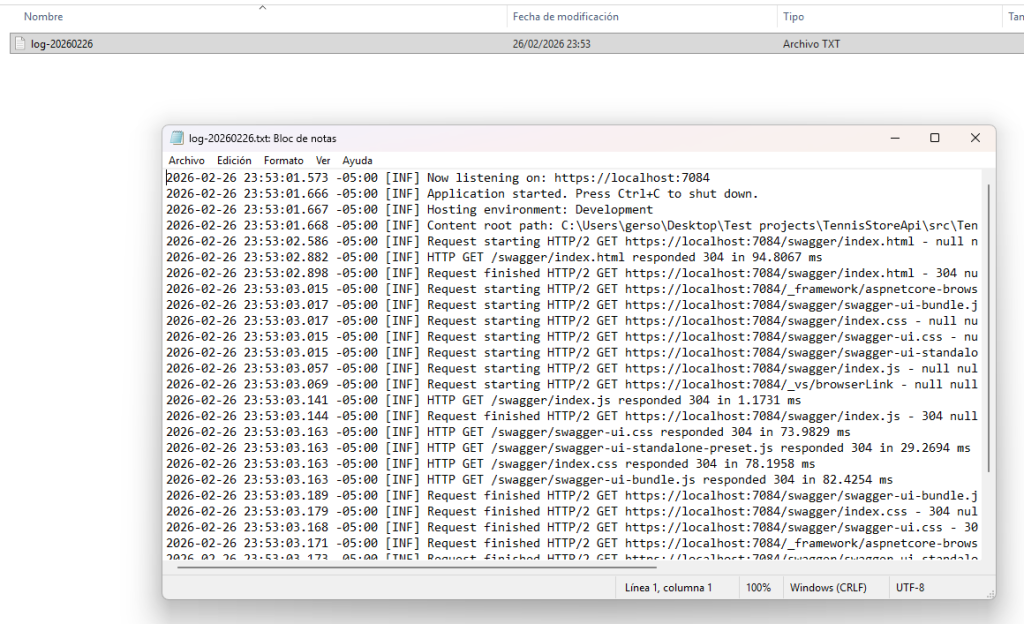Sort Explorer files by Tipo column

coord(793,16)
